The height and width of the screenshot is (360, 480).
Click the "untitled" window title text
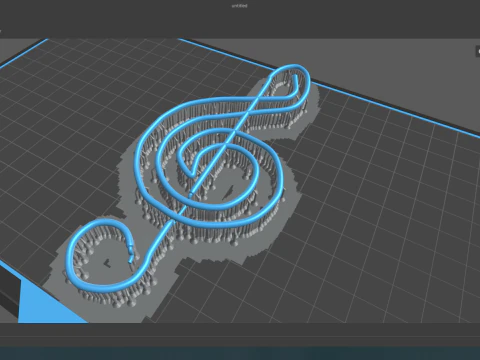pyautogui.click(x=240, y=6)
